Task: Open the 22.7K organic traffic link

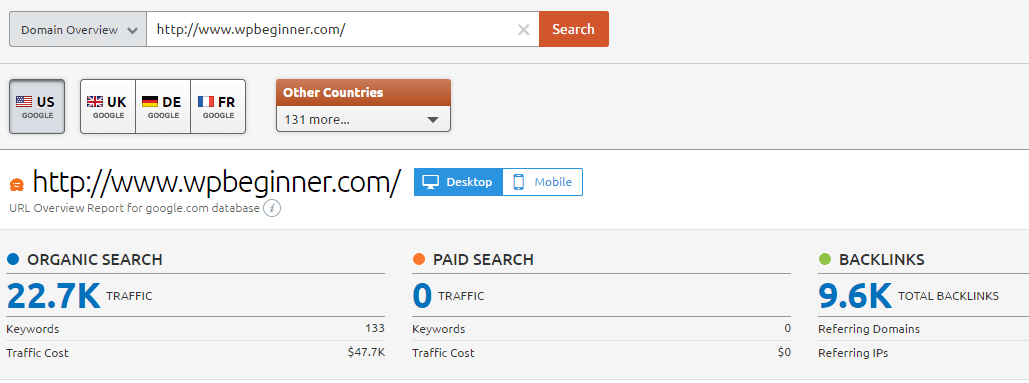Action: (x=54, y=296)
